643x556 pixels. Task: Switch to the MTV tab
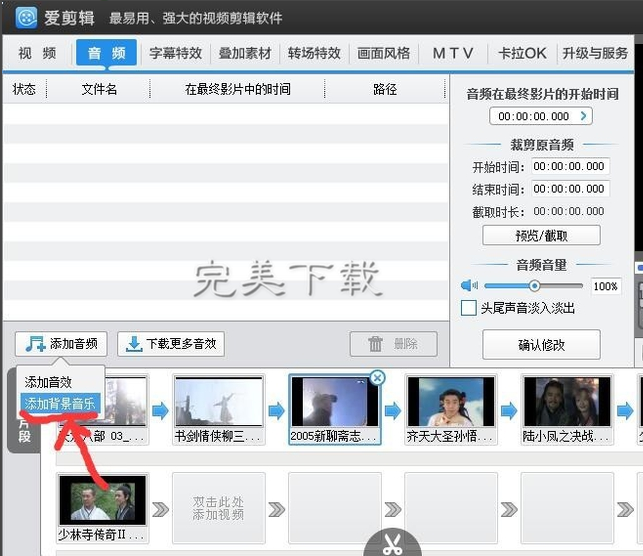[453, 53]
